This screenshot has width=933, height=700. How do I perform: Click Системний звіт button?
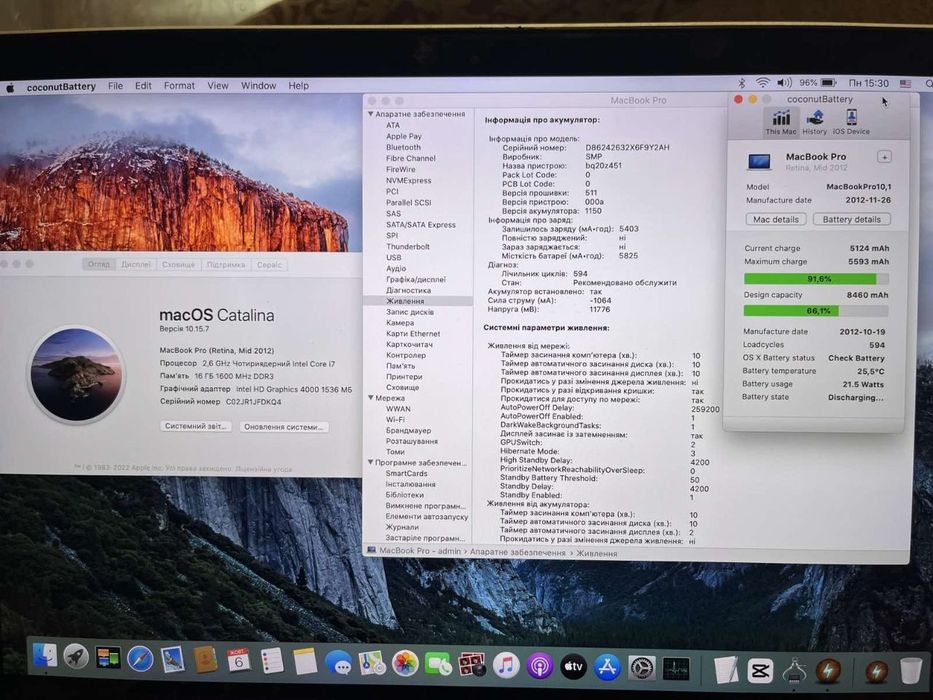pos(196,426)
